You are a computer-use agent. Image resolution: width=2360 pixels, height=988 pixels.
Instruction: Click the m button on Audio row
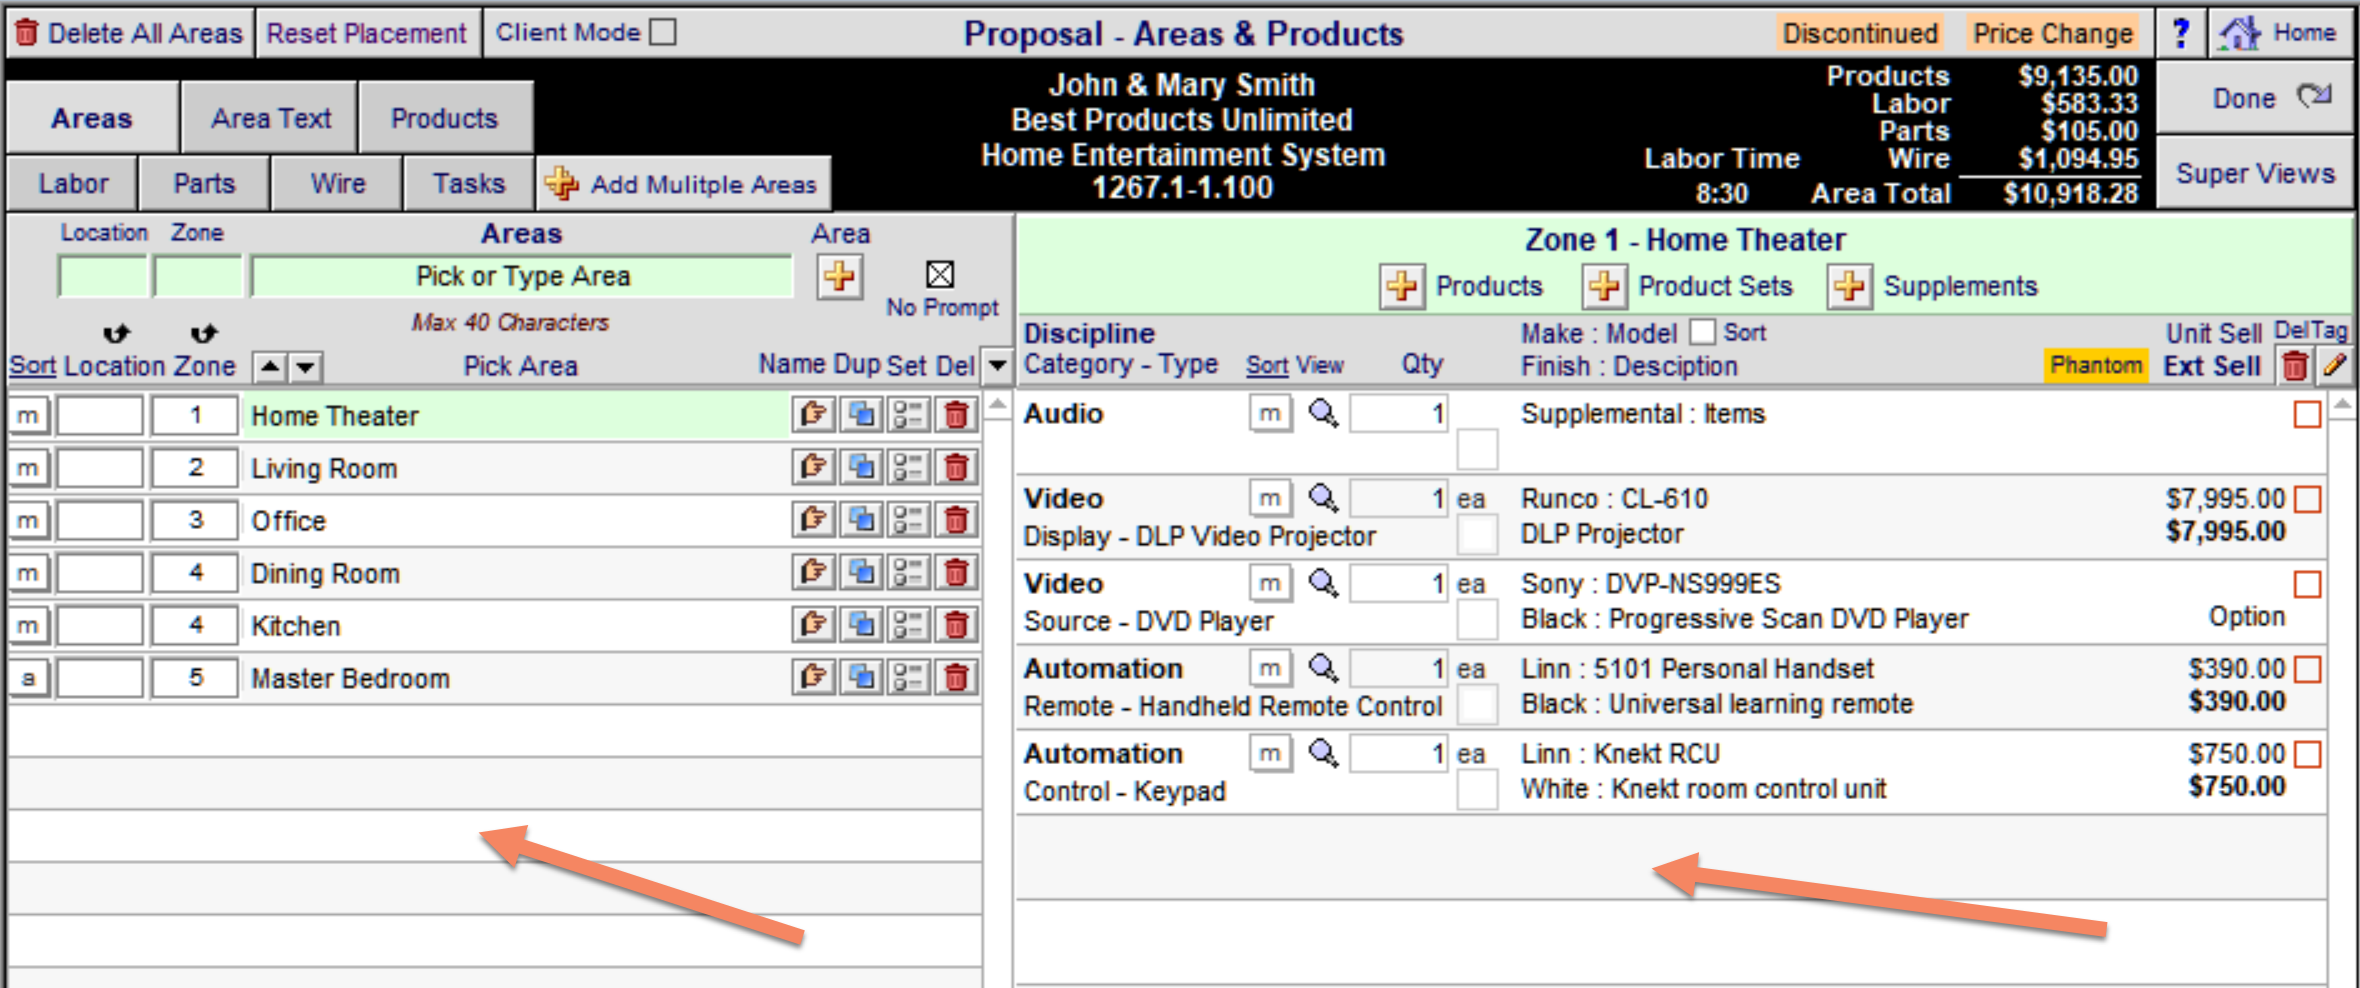(x=1270, y=413)
